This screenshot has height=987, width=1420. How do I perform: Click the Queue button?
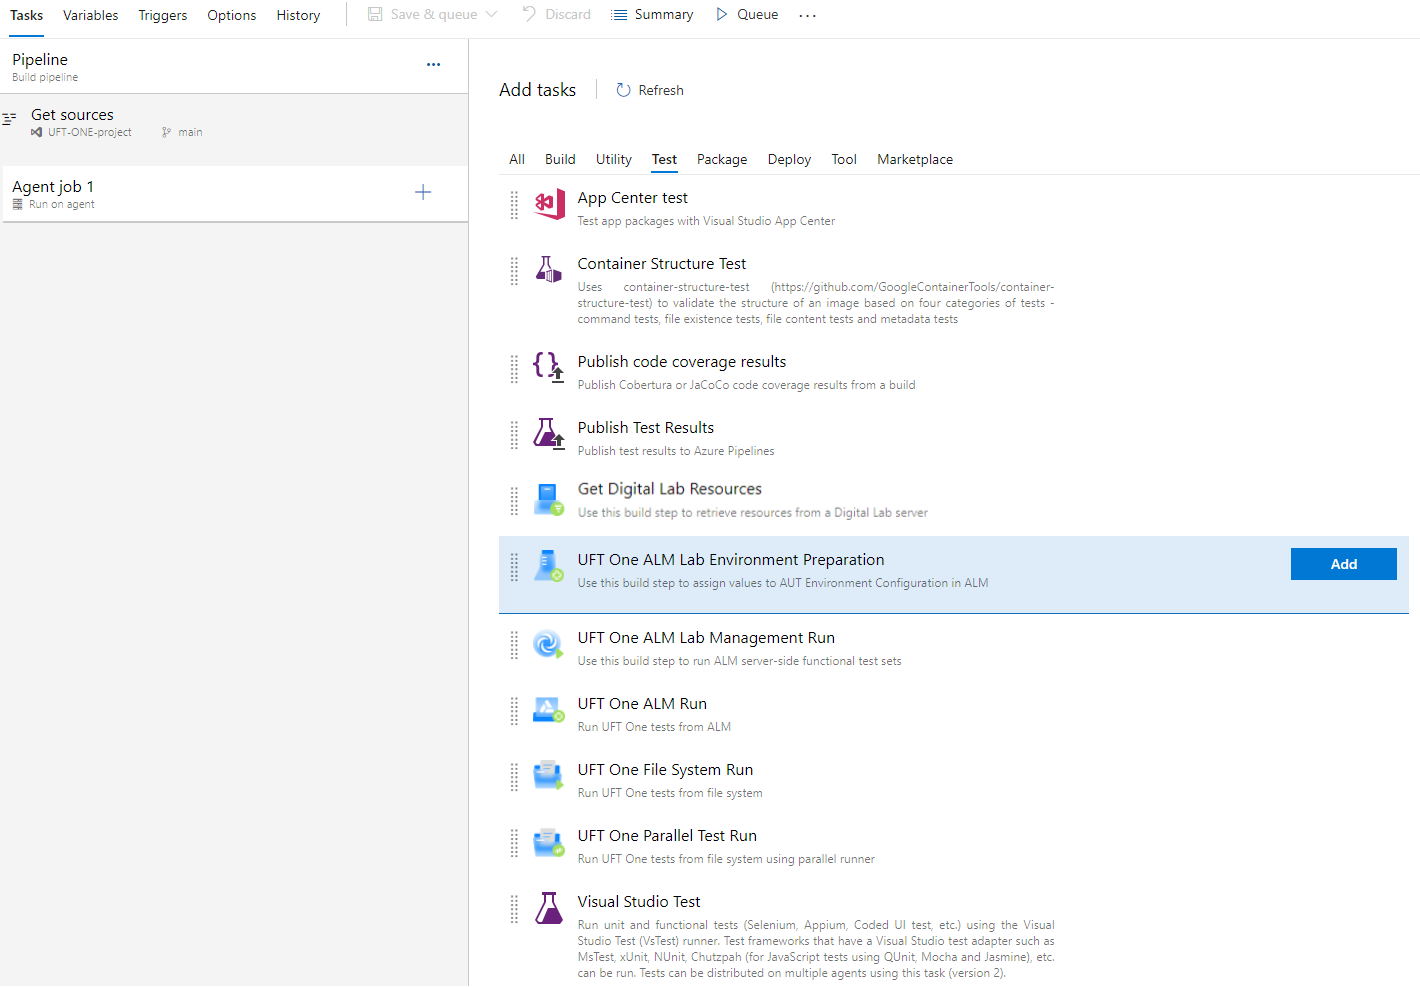[x=747, y=15]
